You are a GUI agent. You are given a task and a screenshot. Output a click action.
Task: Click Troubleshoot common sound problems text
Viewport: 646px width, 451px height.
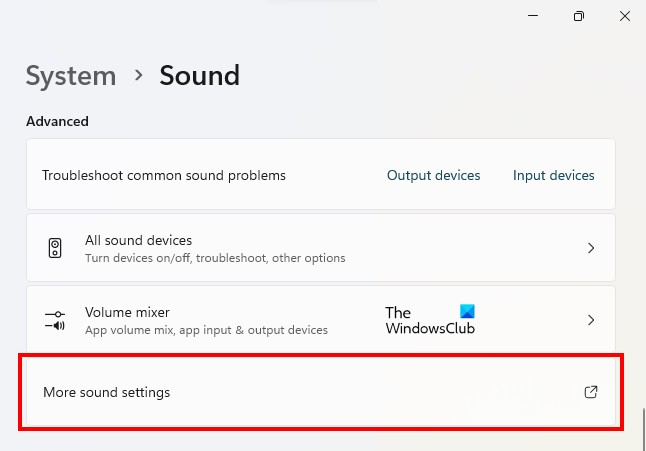(163, 175)
